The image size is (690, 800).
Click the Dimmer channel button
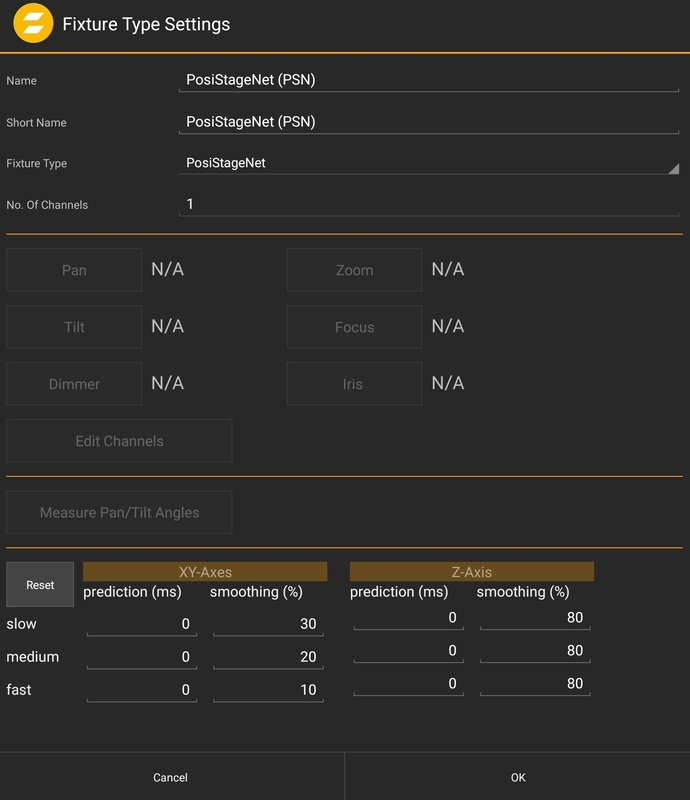click(x=74, y=384)
